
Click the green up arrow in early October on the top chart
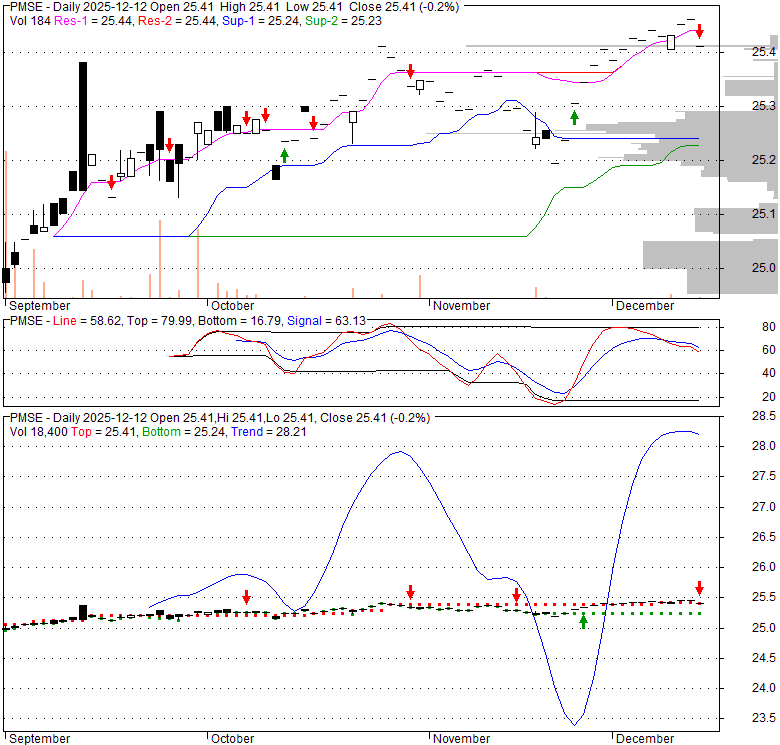coord(285,154)
